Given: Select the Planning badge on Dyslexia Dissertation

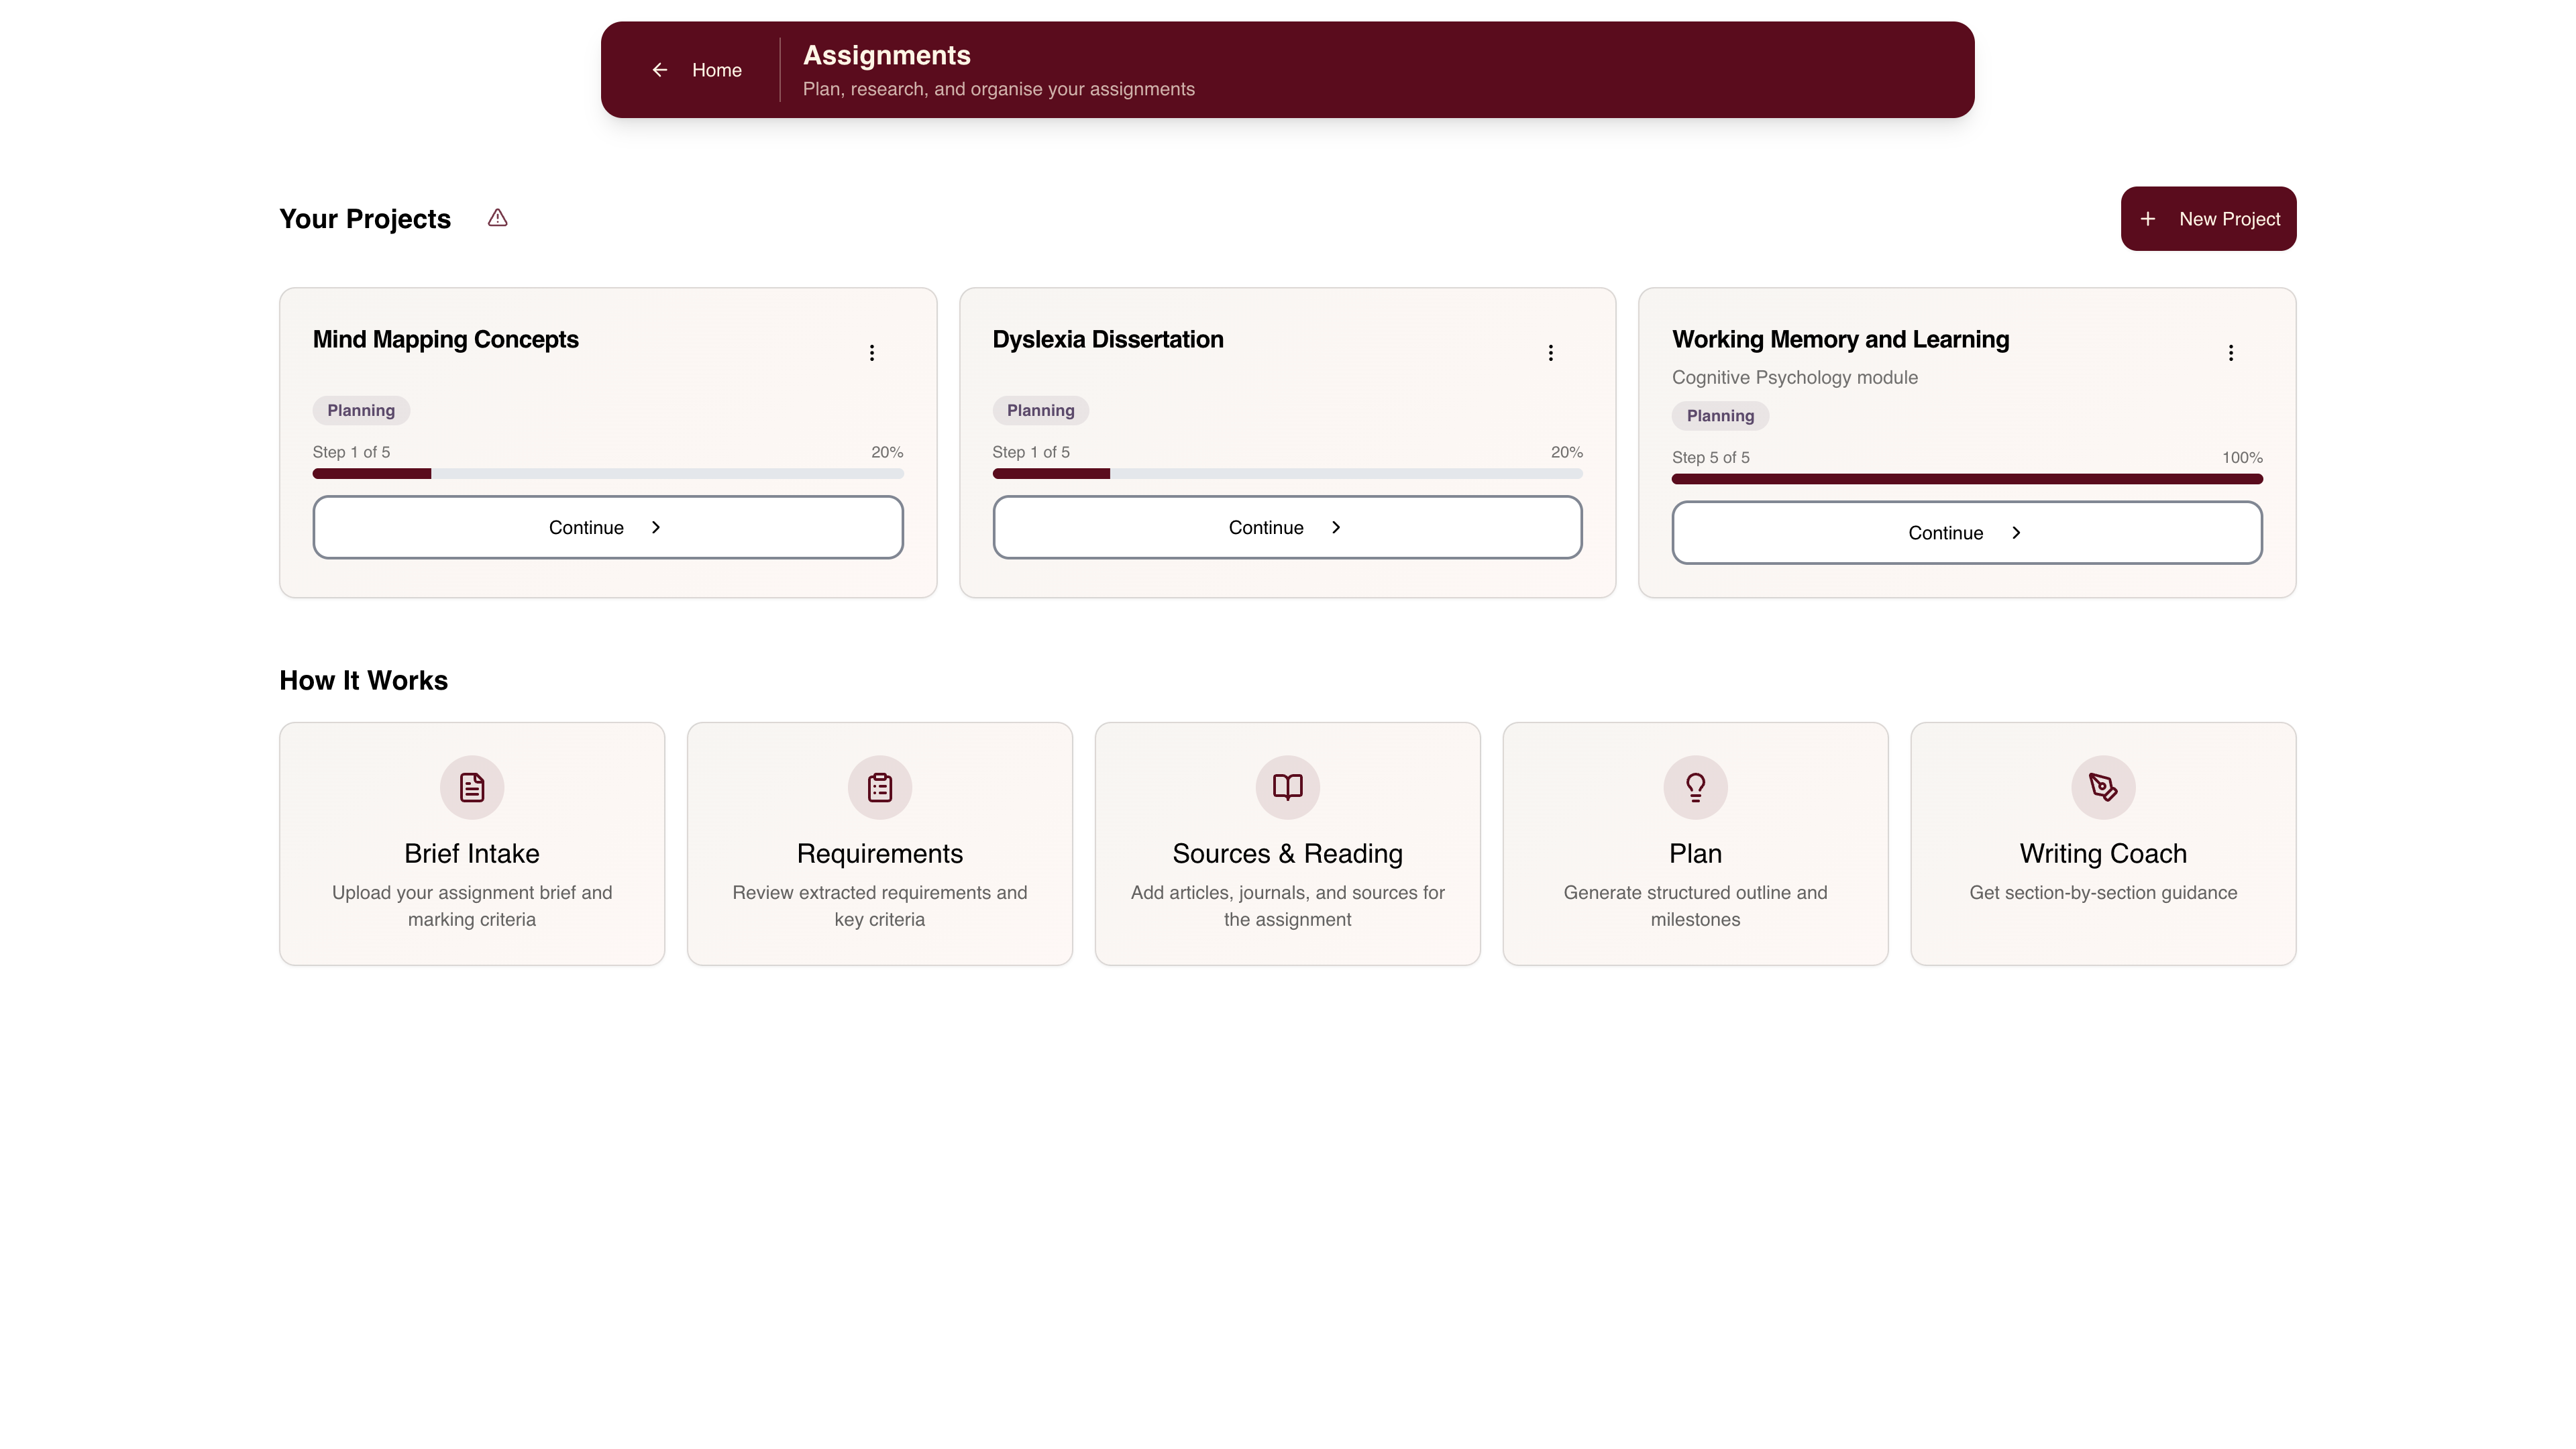Looking at the screenshot, I should coord(1040,410).
